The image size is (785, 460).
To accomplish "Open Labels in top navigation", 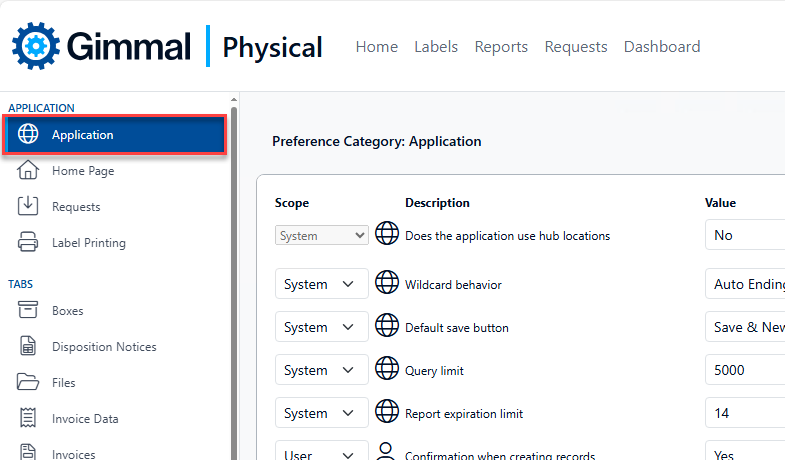I will point(436,47).
